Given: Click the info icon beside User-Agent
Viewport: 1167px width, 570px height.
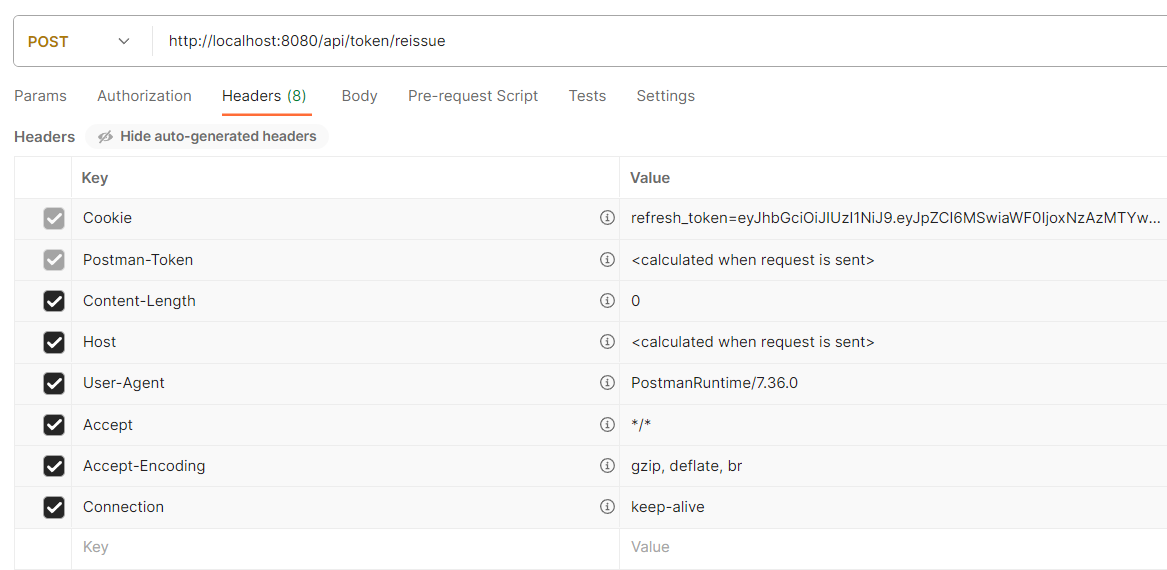Looking at the screenshot, I should pyautogui.click(x=607, y=383).
